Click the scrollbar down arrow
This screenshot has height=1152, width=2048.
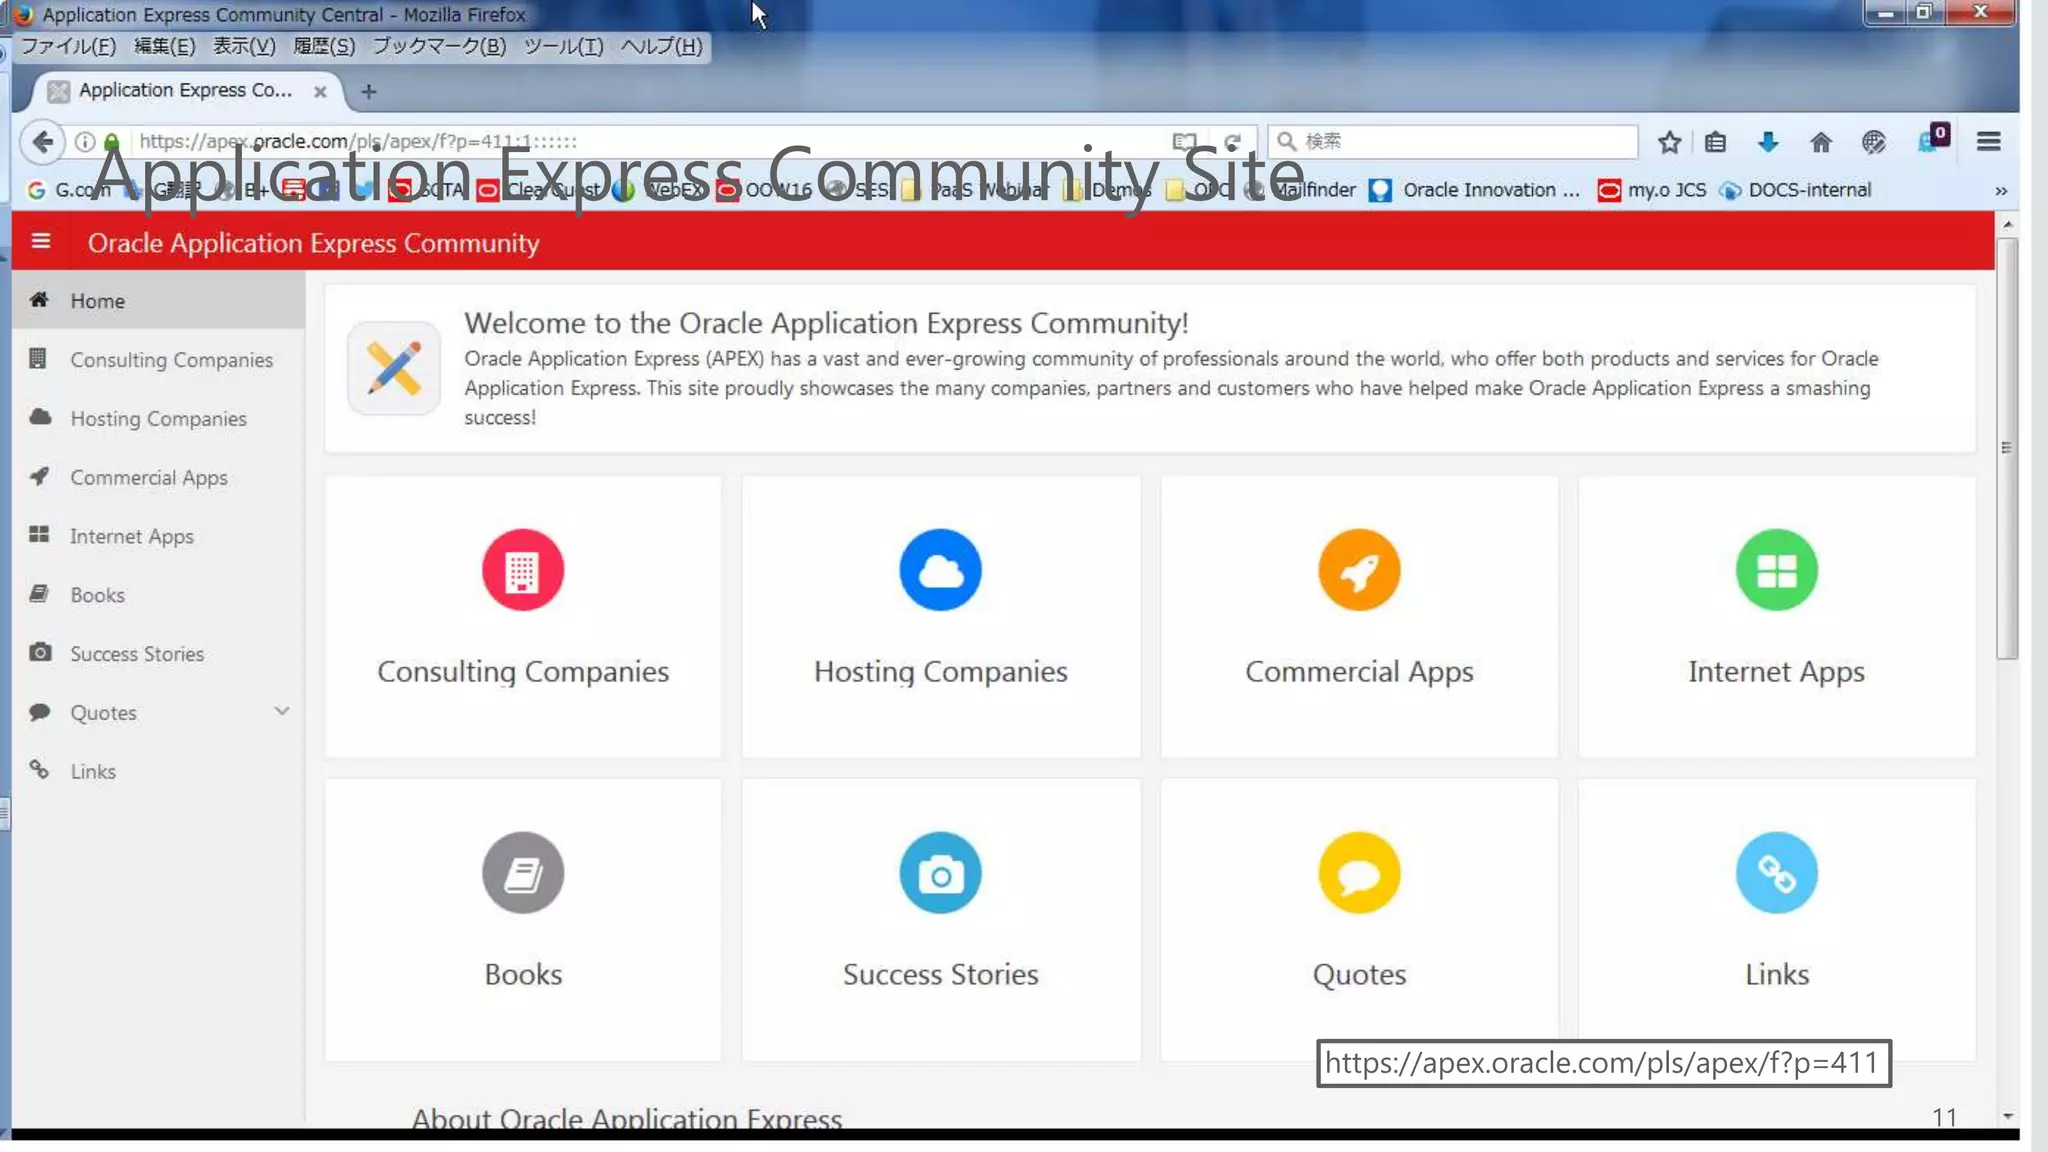click(2007, 1115)
